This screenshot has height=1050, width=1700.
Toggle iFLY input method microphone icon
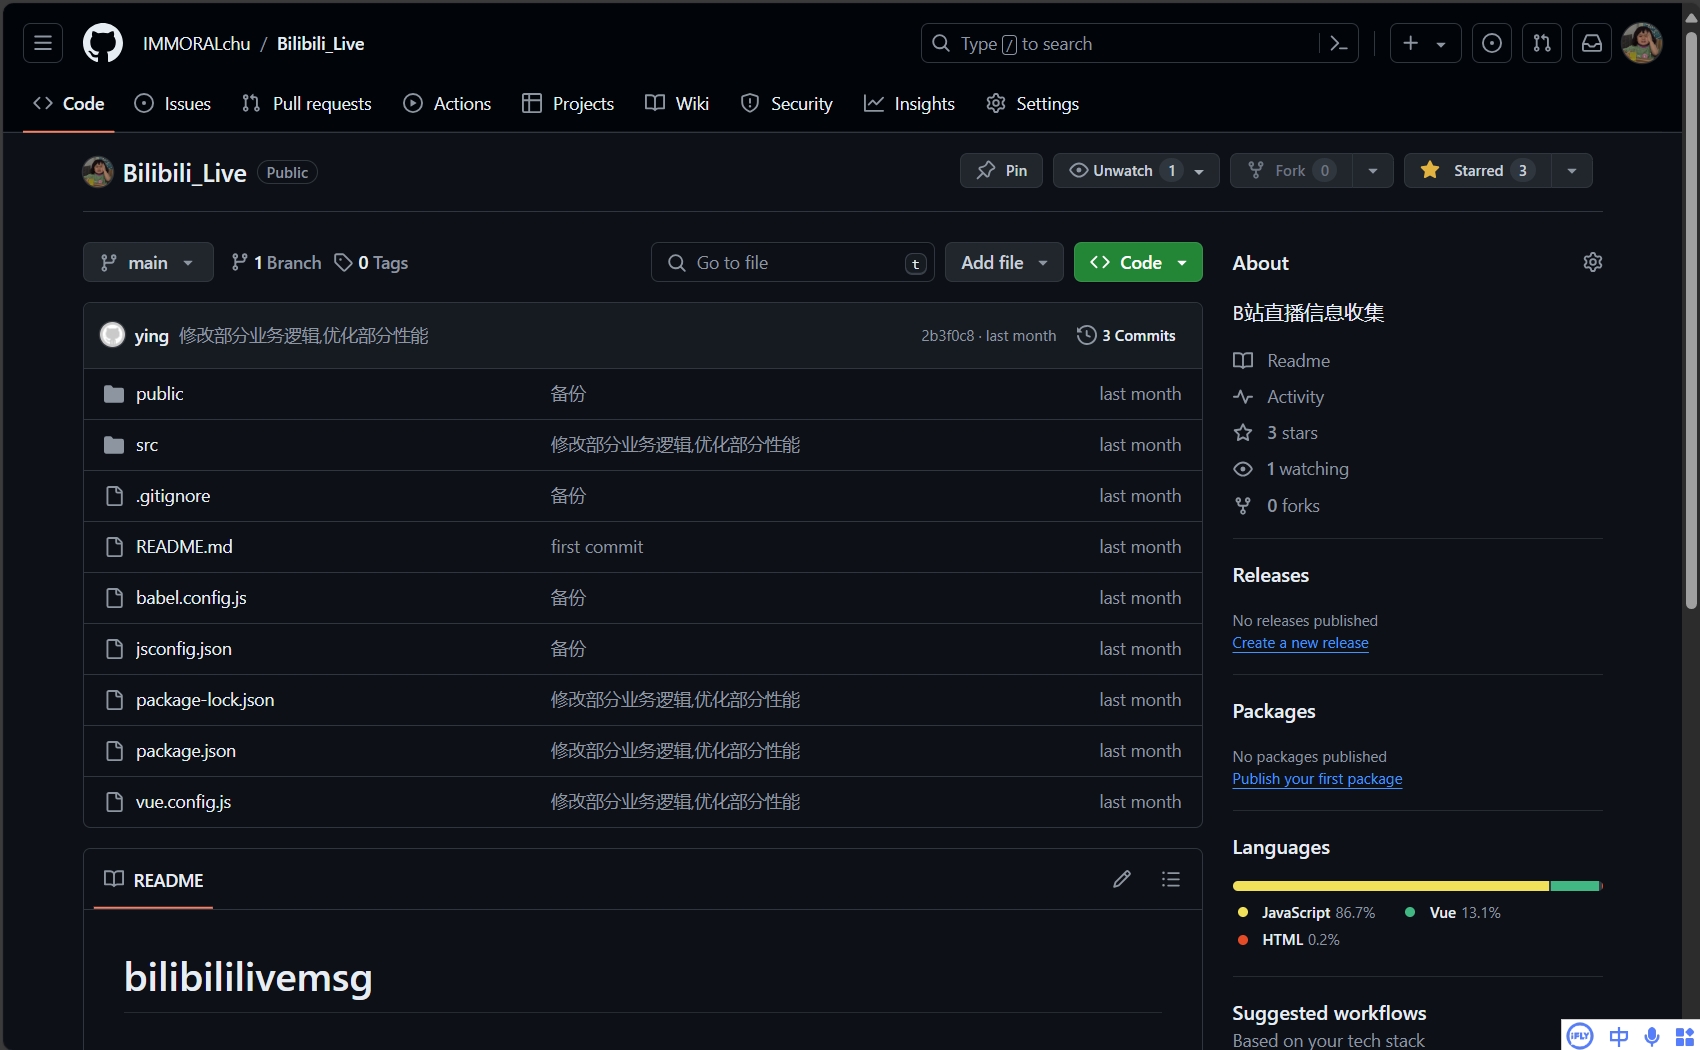pyautogui.click(x=1651, y=1035)
